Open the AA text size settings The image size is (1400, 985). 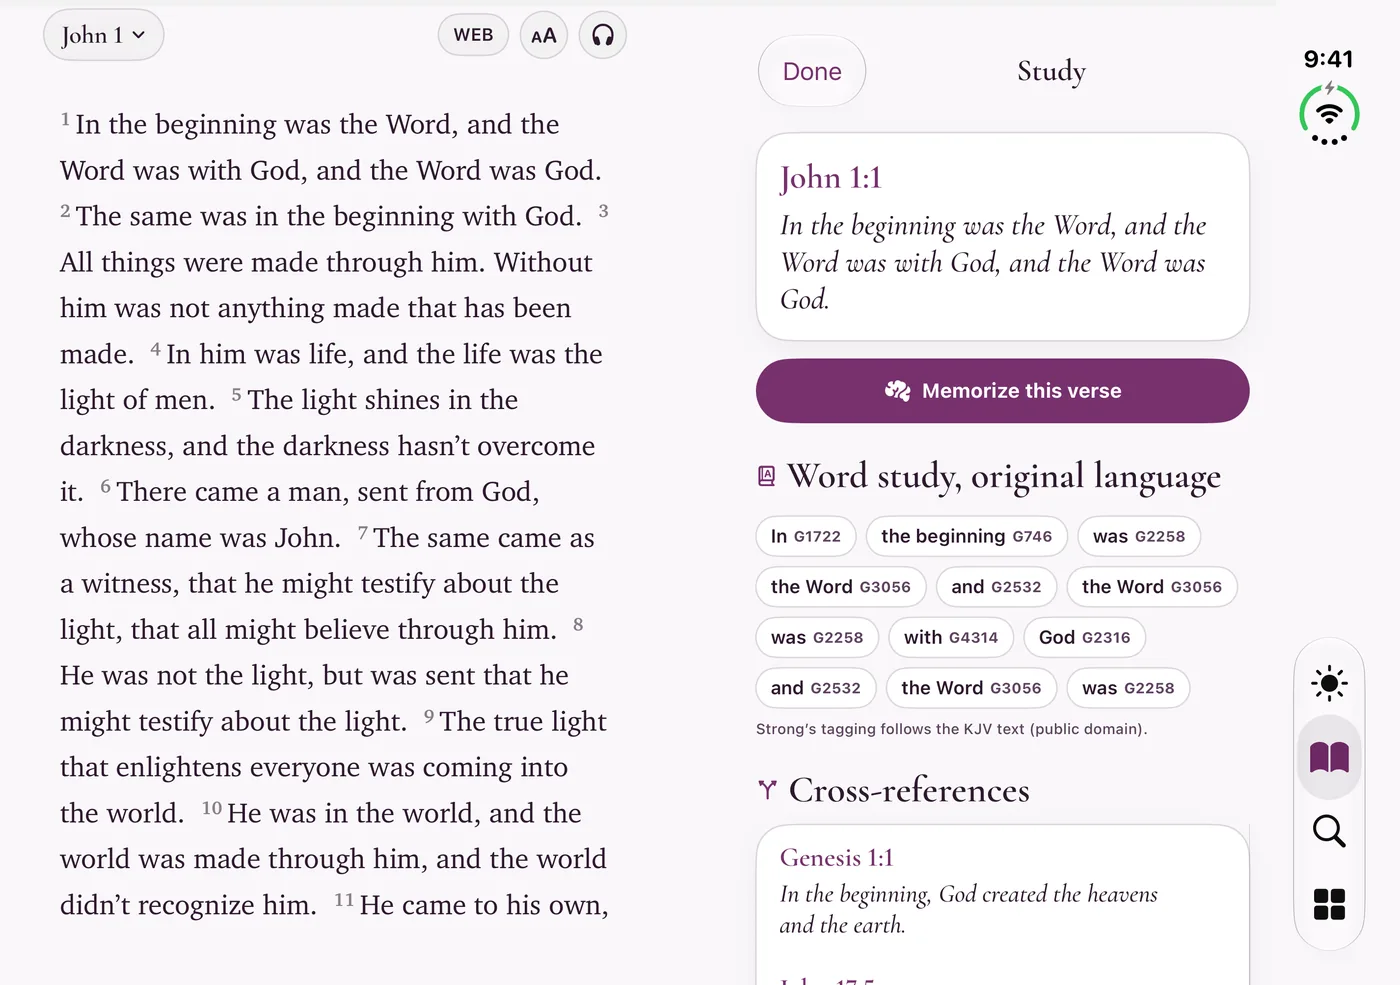tap(544, 36)
